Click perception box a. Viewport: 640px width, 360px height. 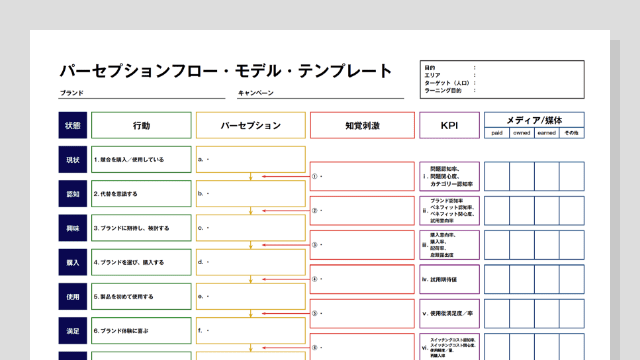pos(251,160)
